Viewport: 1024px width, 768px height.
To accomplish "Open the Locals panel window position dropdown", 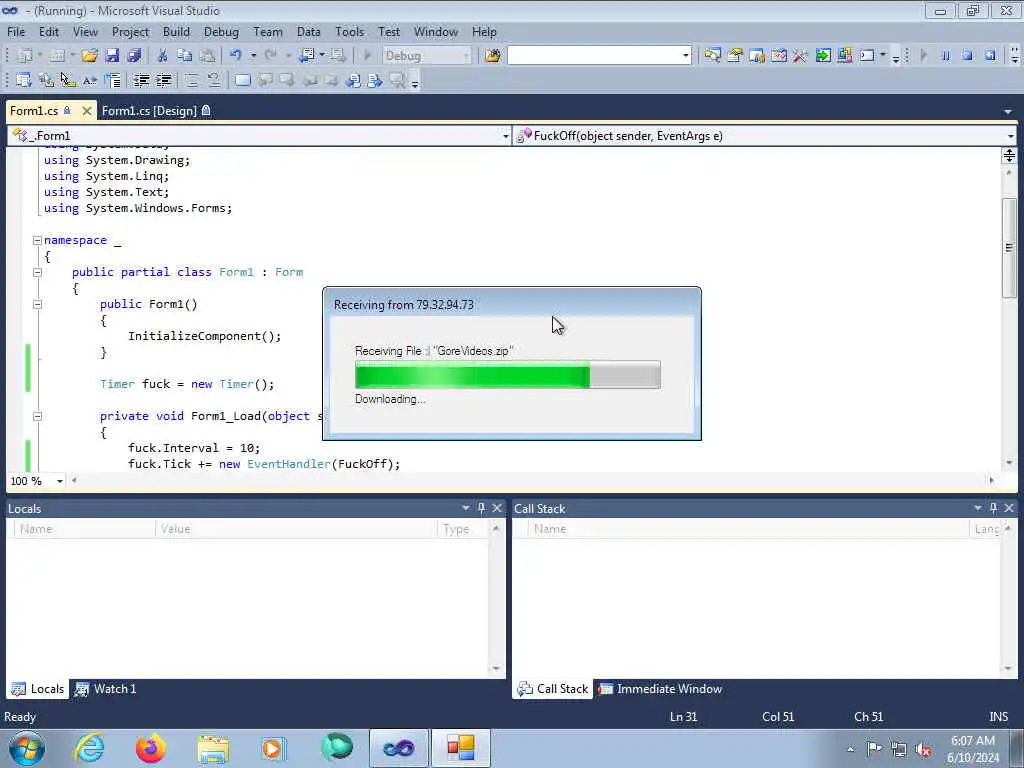I will point(466,508).
